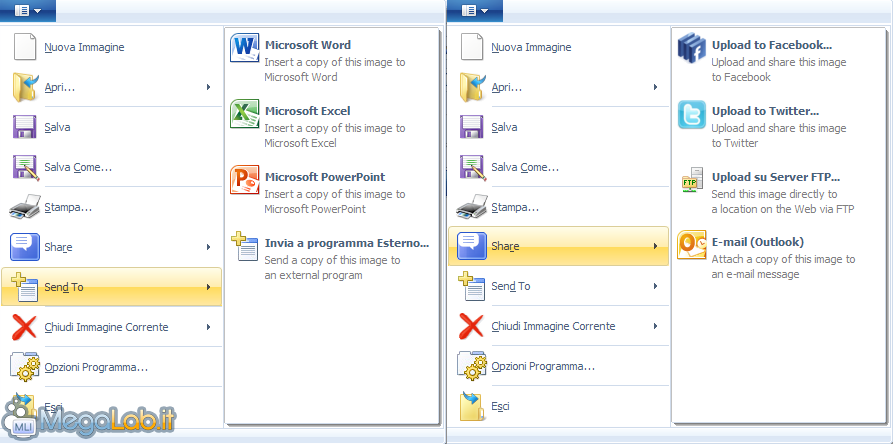
Task: Click Salva Come in the left-hand menu
Action: click(77, 167)
